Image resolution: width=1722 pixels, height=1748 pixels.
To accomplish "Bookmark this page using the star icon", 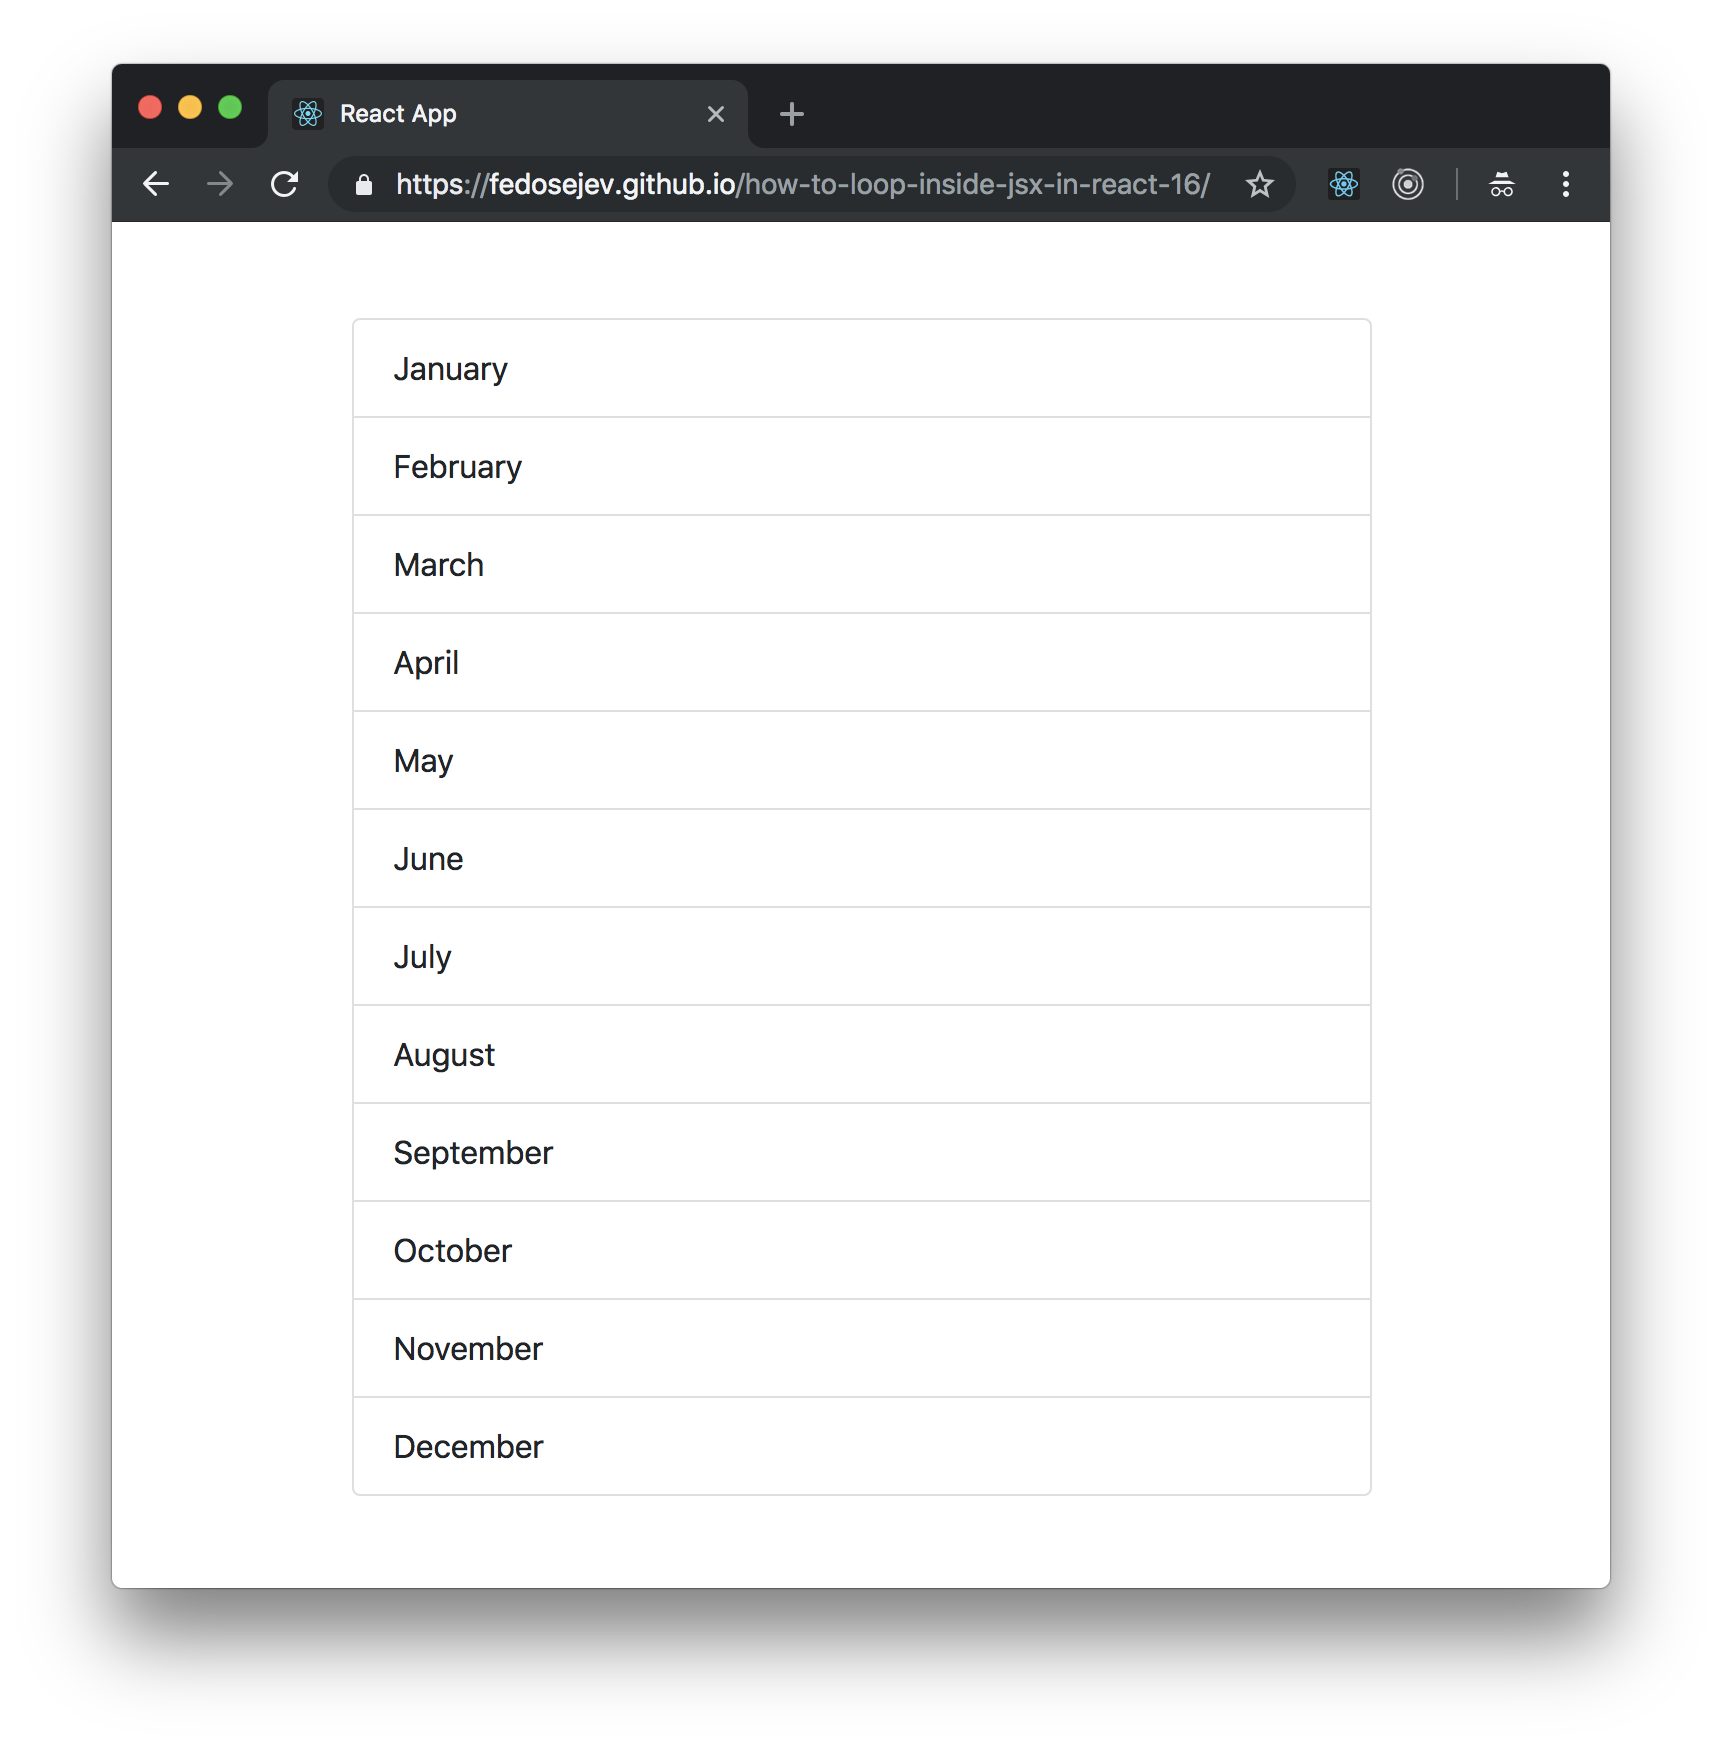I will tap(1259, 184).
